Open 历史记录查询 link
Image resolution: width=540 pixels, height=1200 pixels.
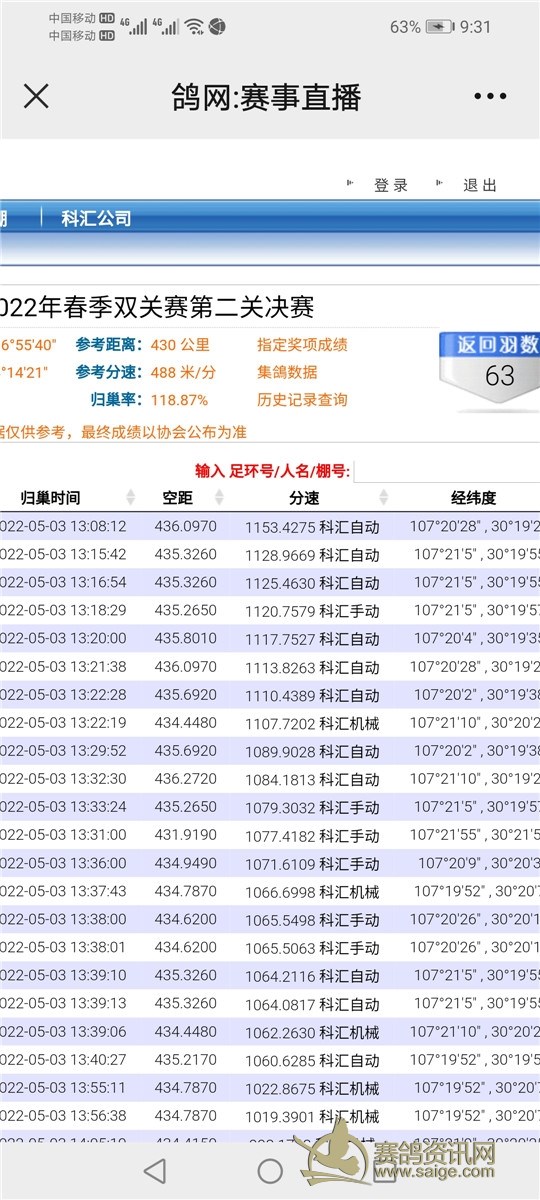[302, 400]
